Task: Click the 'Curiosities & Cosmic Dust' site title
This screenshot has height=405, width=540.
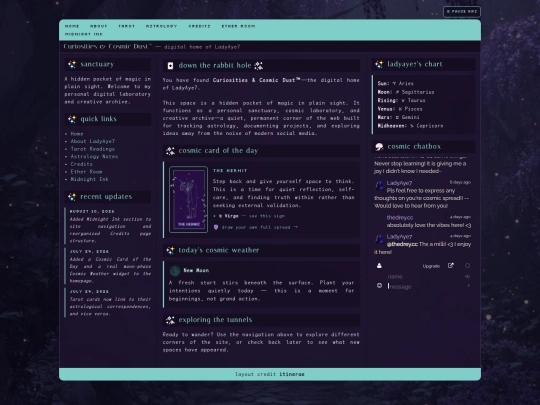Action: (107, 46)
